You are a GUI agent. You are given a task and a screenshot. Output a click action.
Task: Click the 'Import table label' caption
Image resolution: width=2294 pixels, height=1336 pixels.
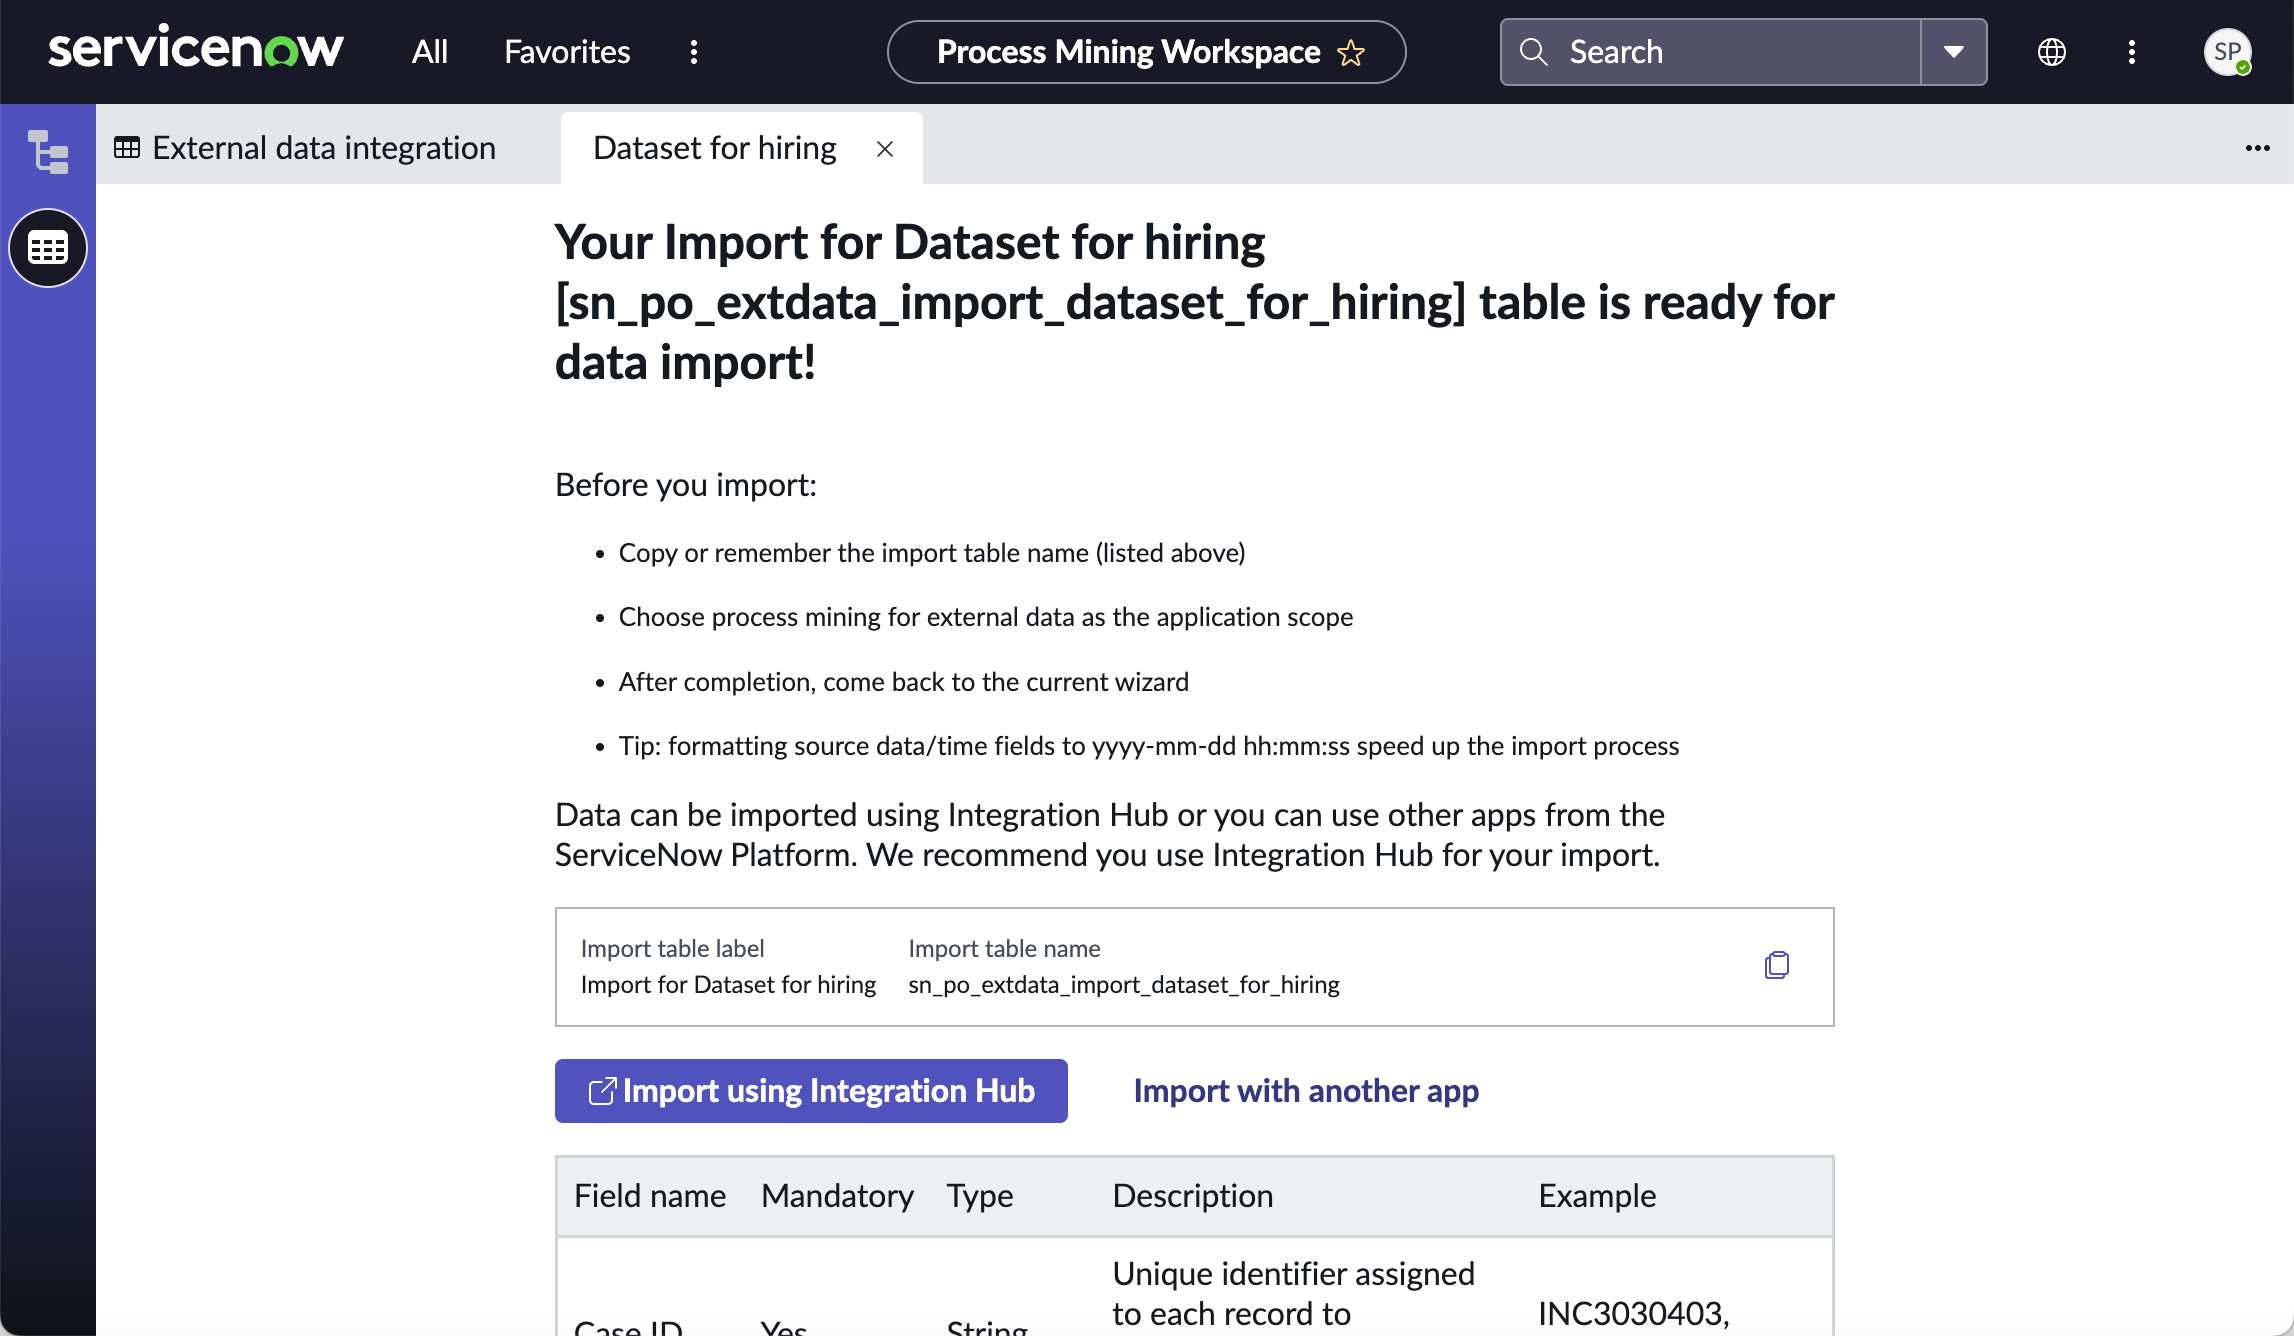click(x=672, y=949)
